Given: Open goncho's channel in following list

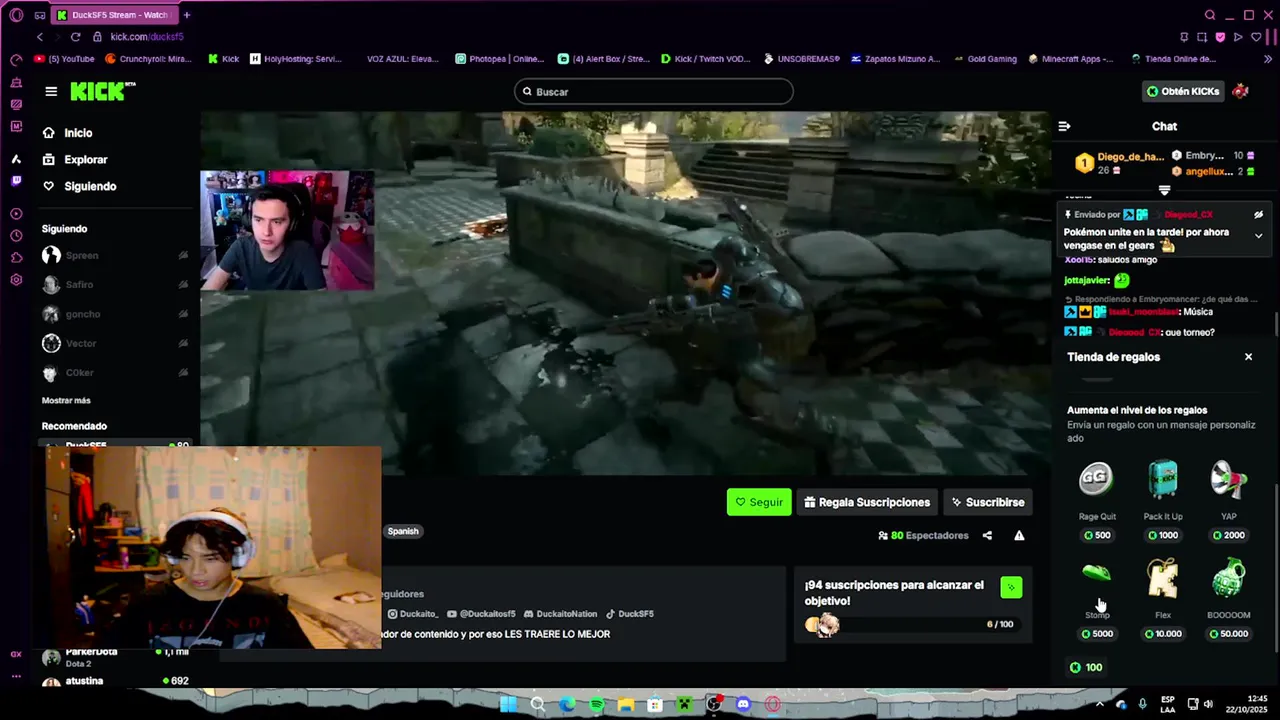Looking at the screenshot, I should [x=115, y=314].
